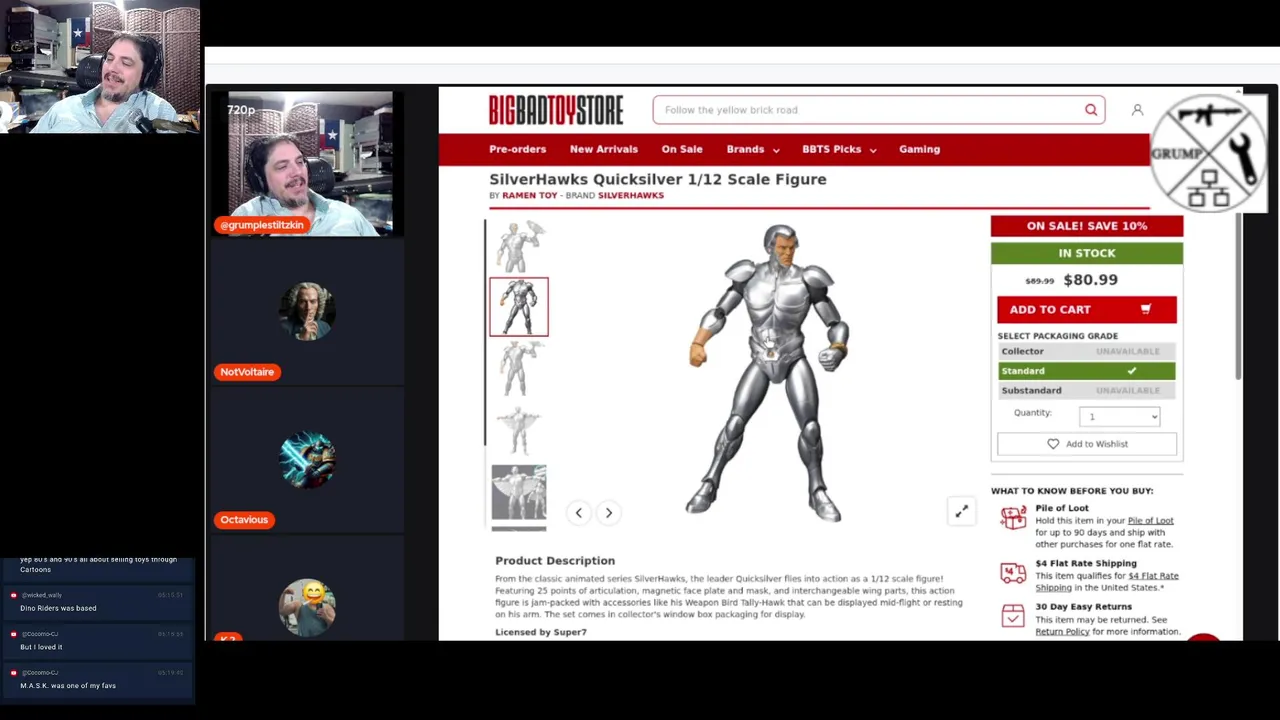Click the 'IN STOCK' status bar

pos(1086,253)
